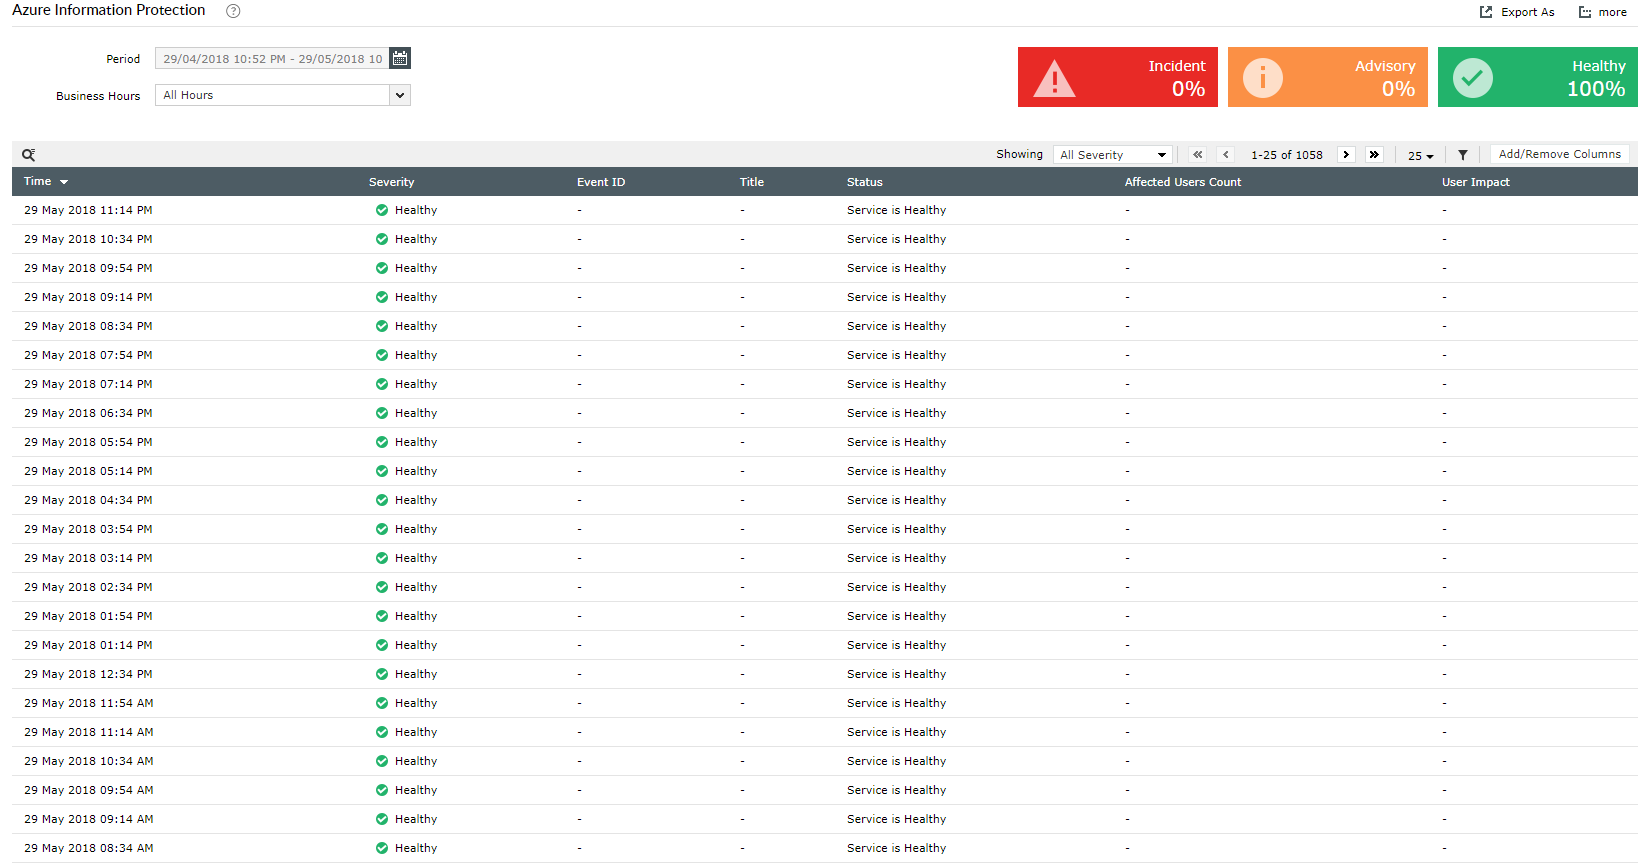Open Add/Remove Columns
1641x863 pixels.
pos(1560,154)
